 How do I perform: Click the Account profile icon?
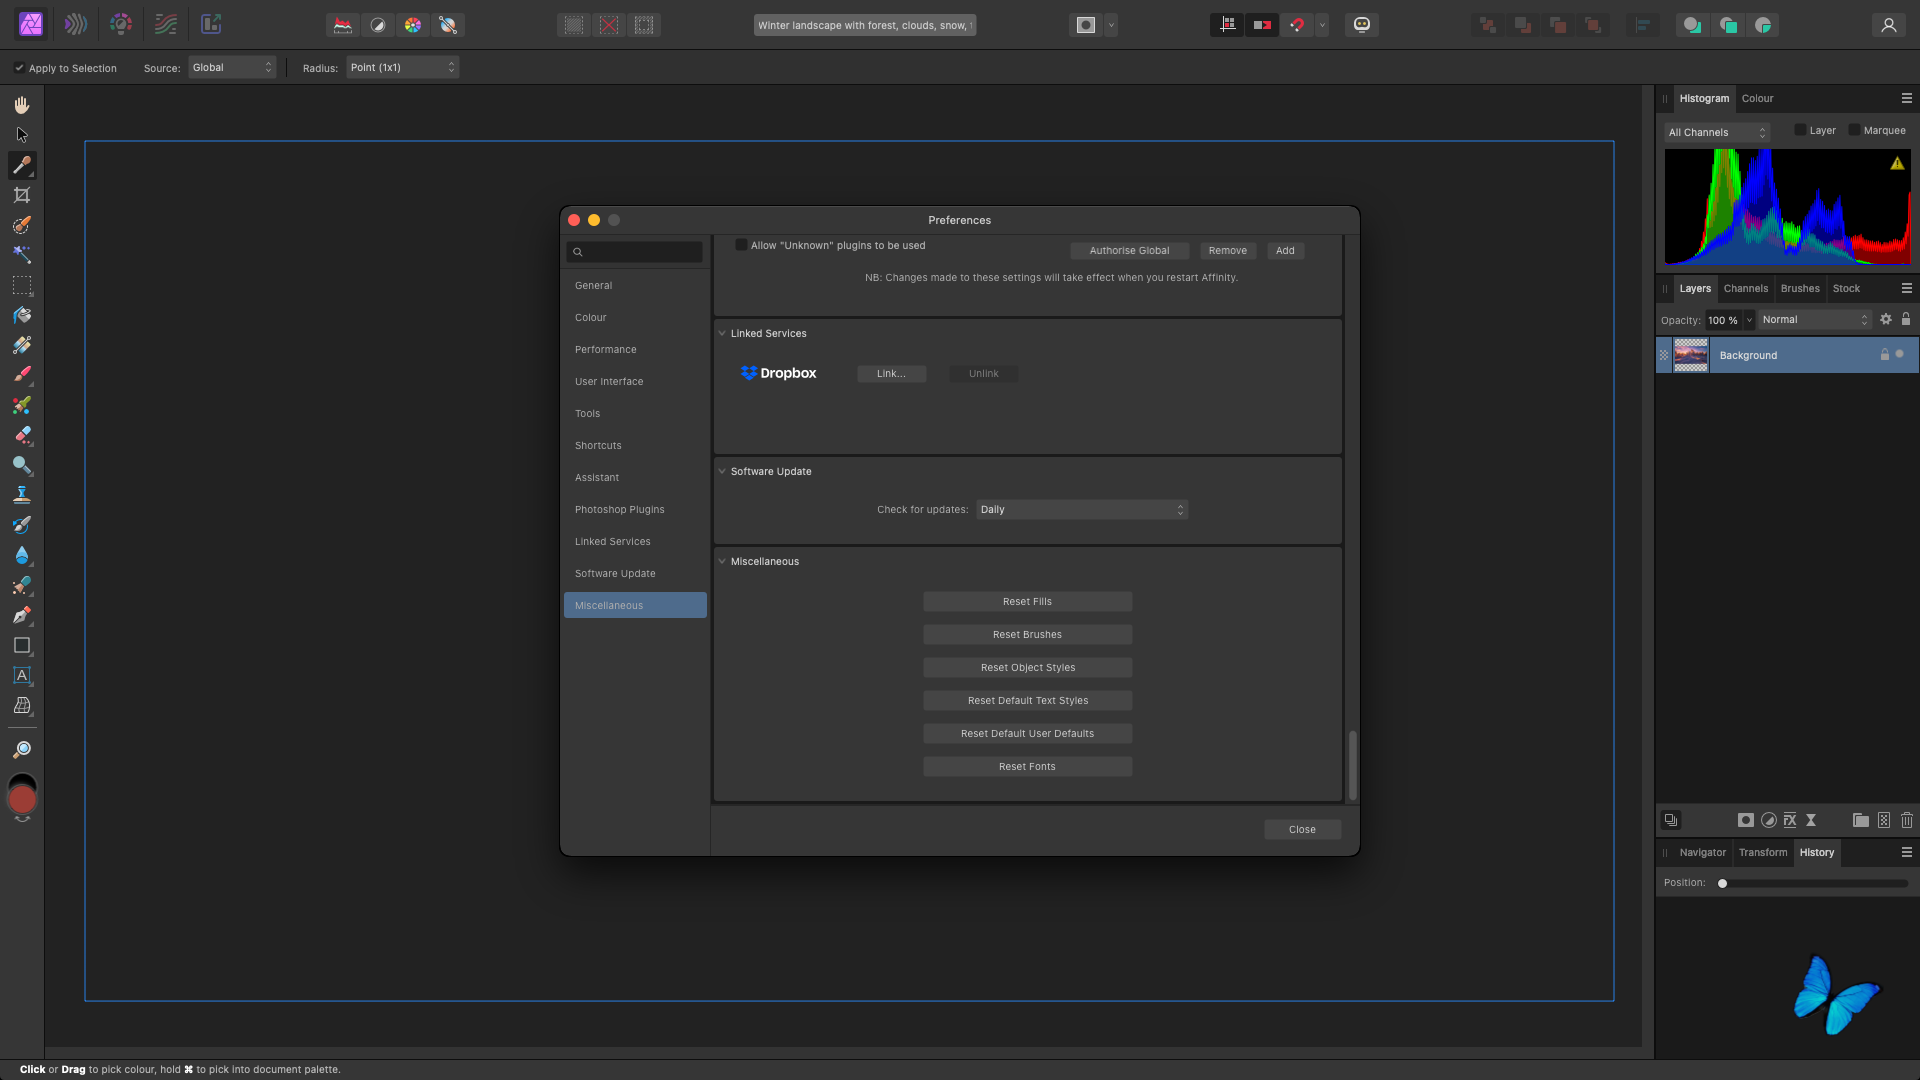[1888, 25]
